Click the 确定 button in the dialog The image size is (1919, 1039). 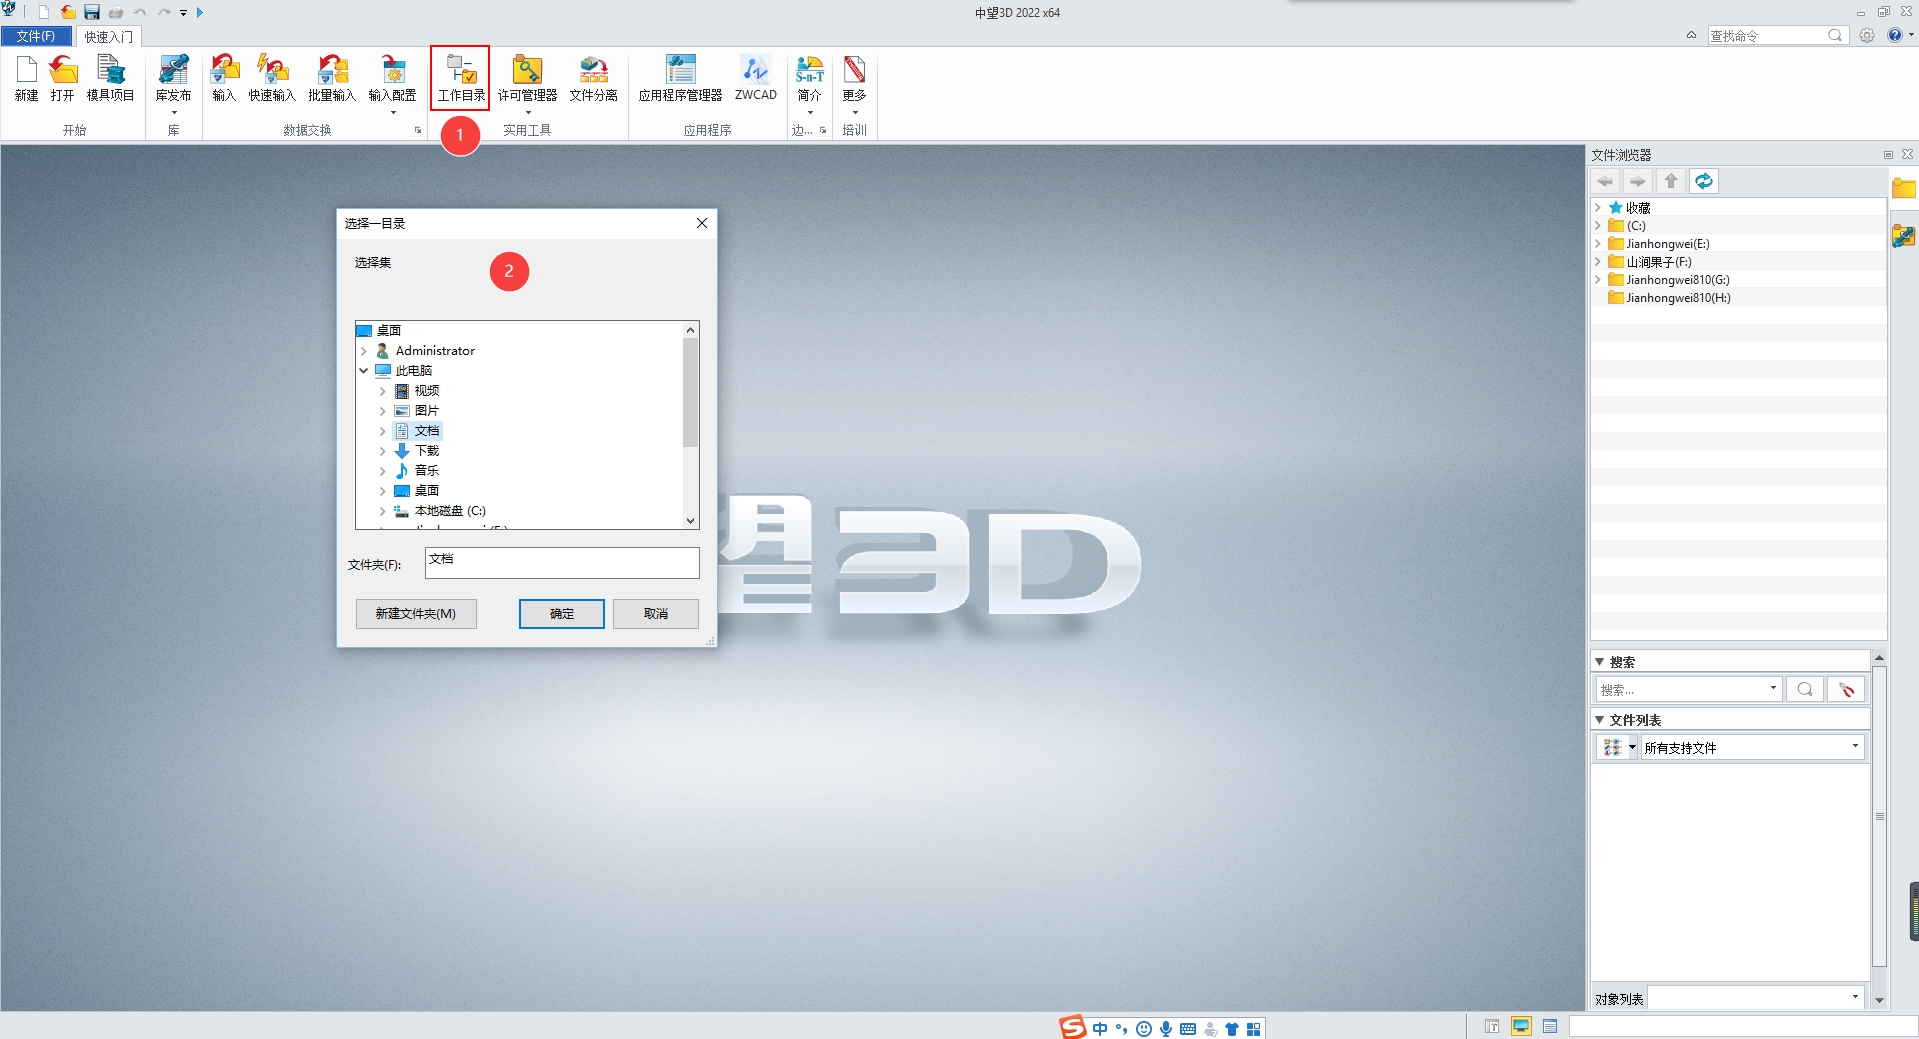561,613
